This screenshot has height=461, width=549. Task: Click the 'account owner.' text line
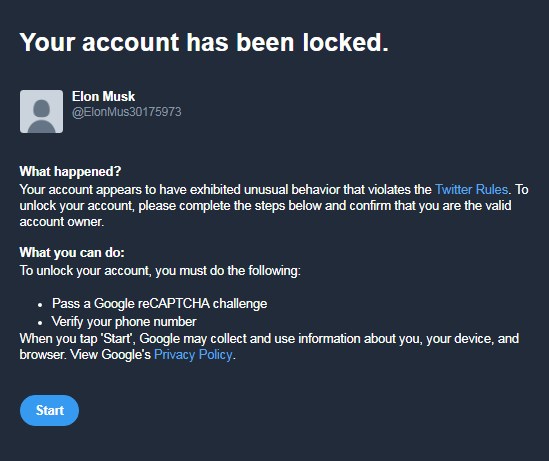[x=62, y=222]
